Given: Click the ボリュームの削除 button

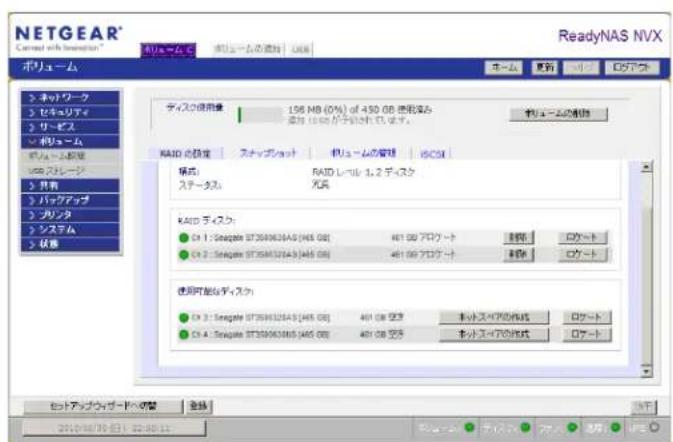Looking at the screenshot, I should point(558,114).
